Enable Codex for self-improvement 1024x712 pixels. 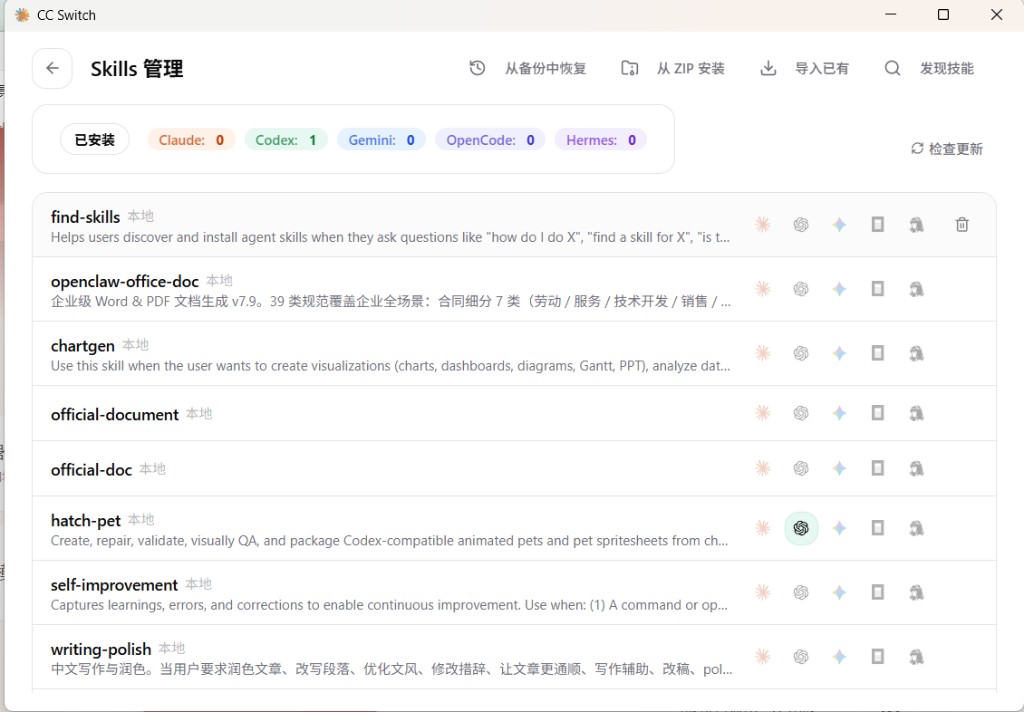(x=801, y=592)
